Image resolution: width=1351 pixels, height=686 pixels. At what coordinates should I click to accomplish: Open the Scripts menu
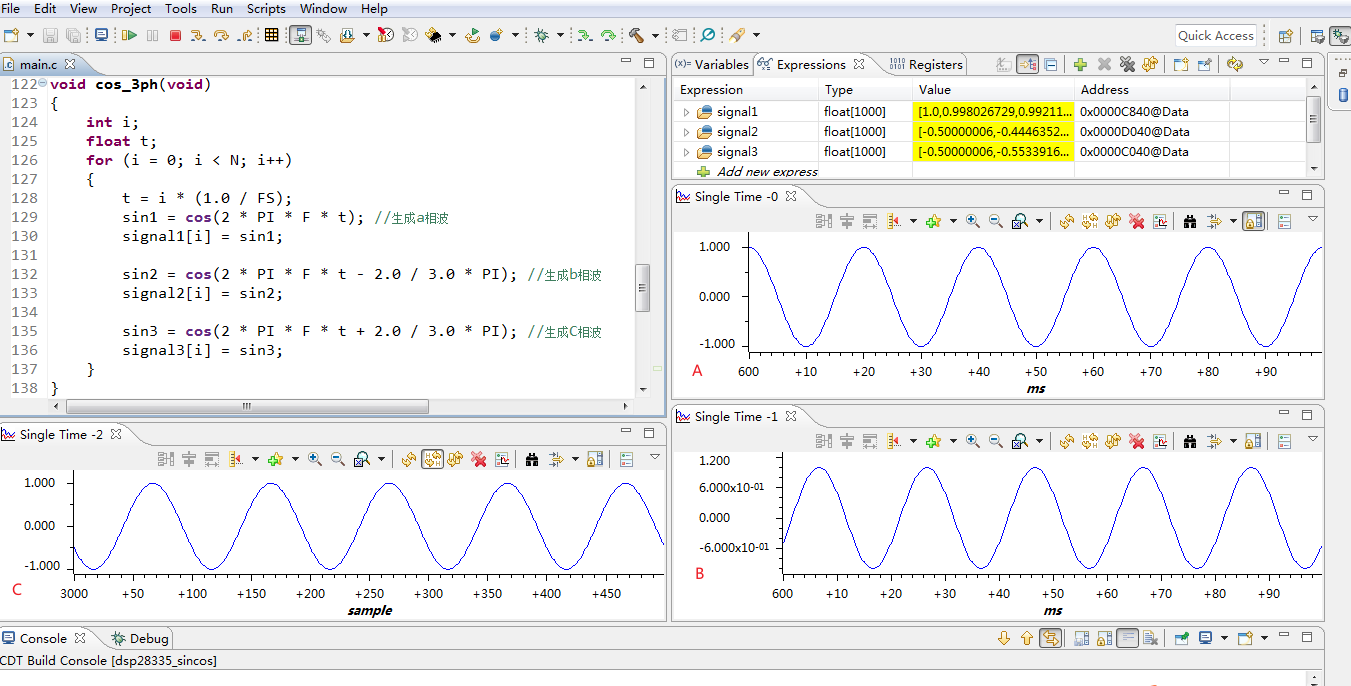(x=267, y=9)
